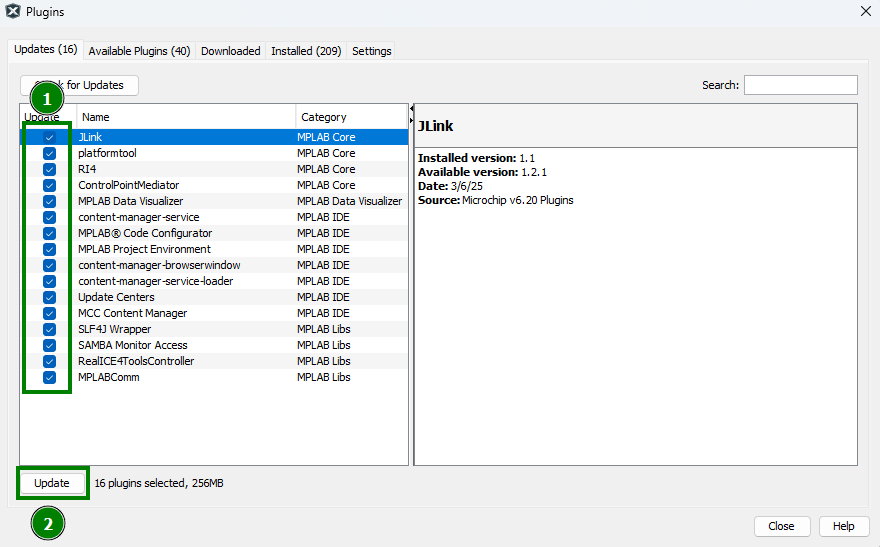Select MPLAB Data Visualizer plugin name

[131, 201]
